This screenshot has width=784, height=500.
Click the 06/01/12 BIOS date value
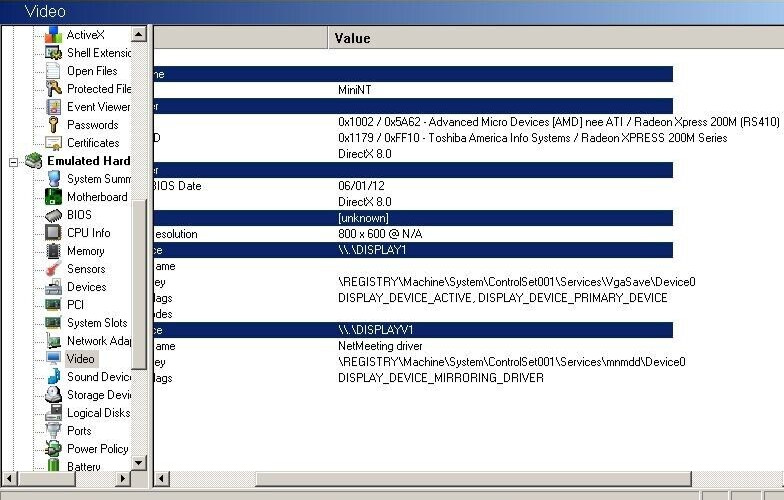tap(361, 186)
